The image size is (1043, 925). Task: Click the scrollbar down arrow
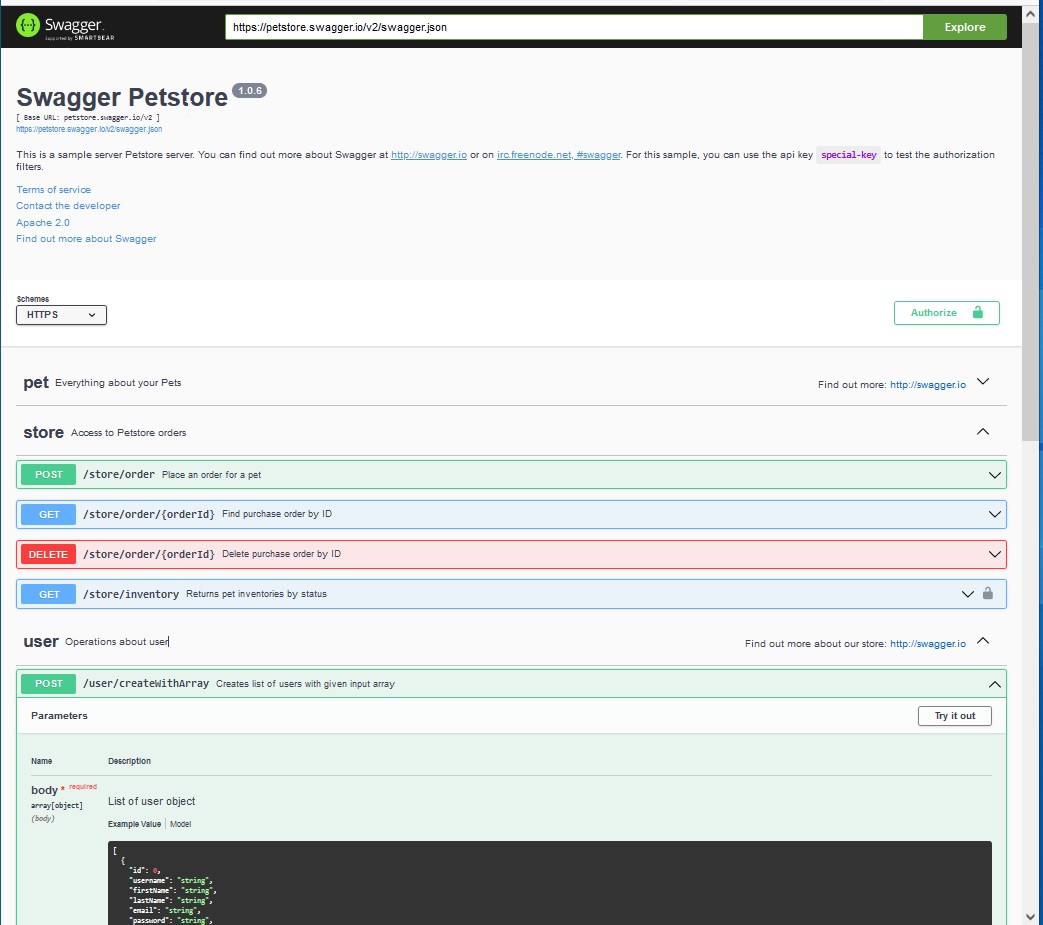point(1032,916)
